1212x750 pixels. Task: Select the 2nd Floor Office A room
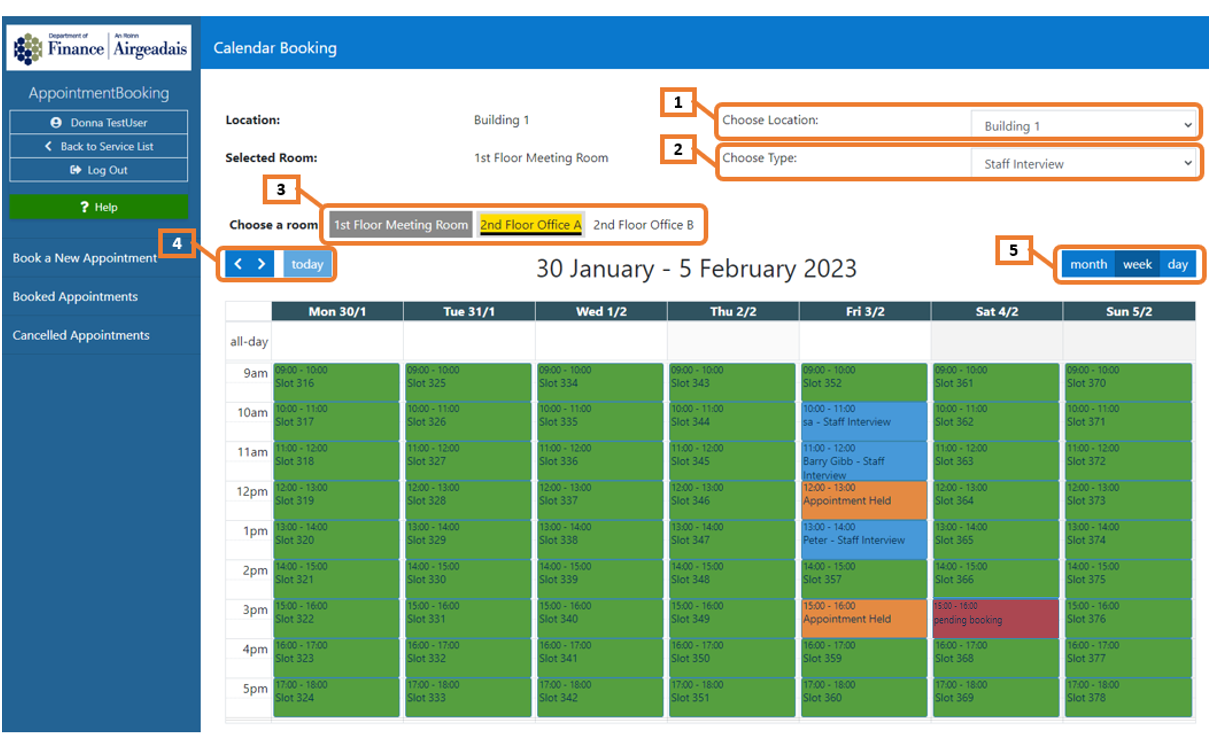530,225
